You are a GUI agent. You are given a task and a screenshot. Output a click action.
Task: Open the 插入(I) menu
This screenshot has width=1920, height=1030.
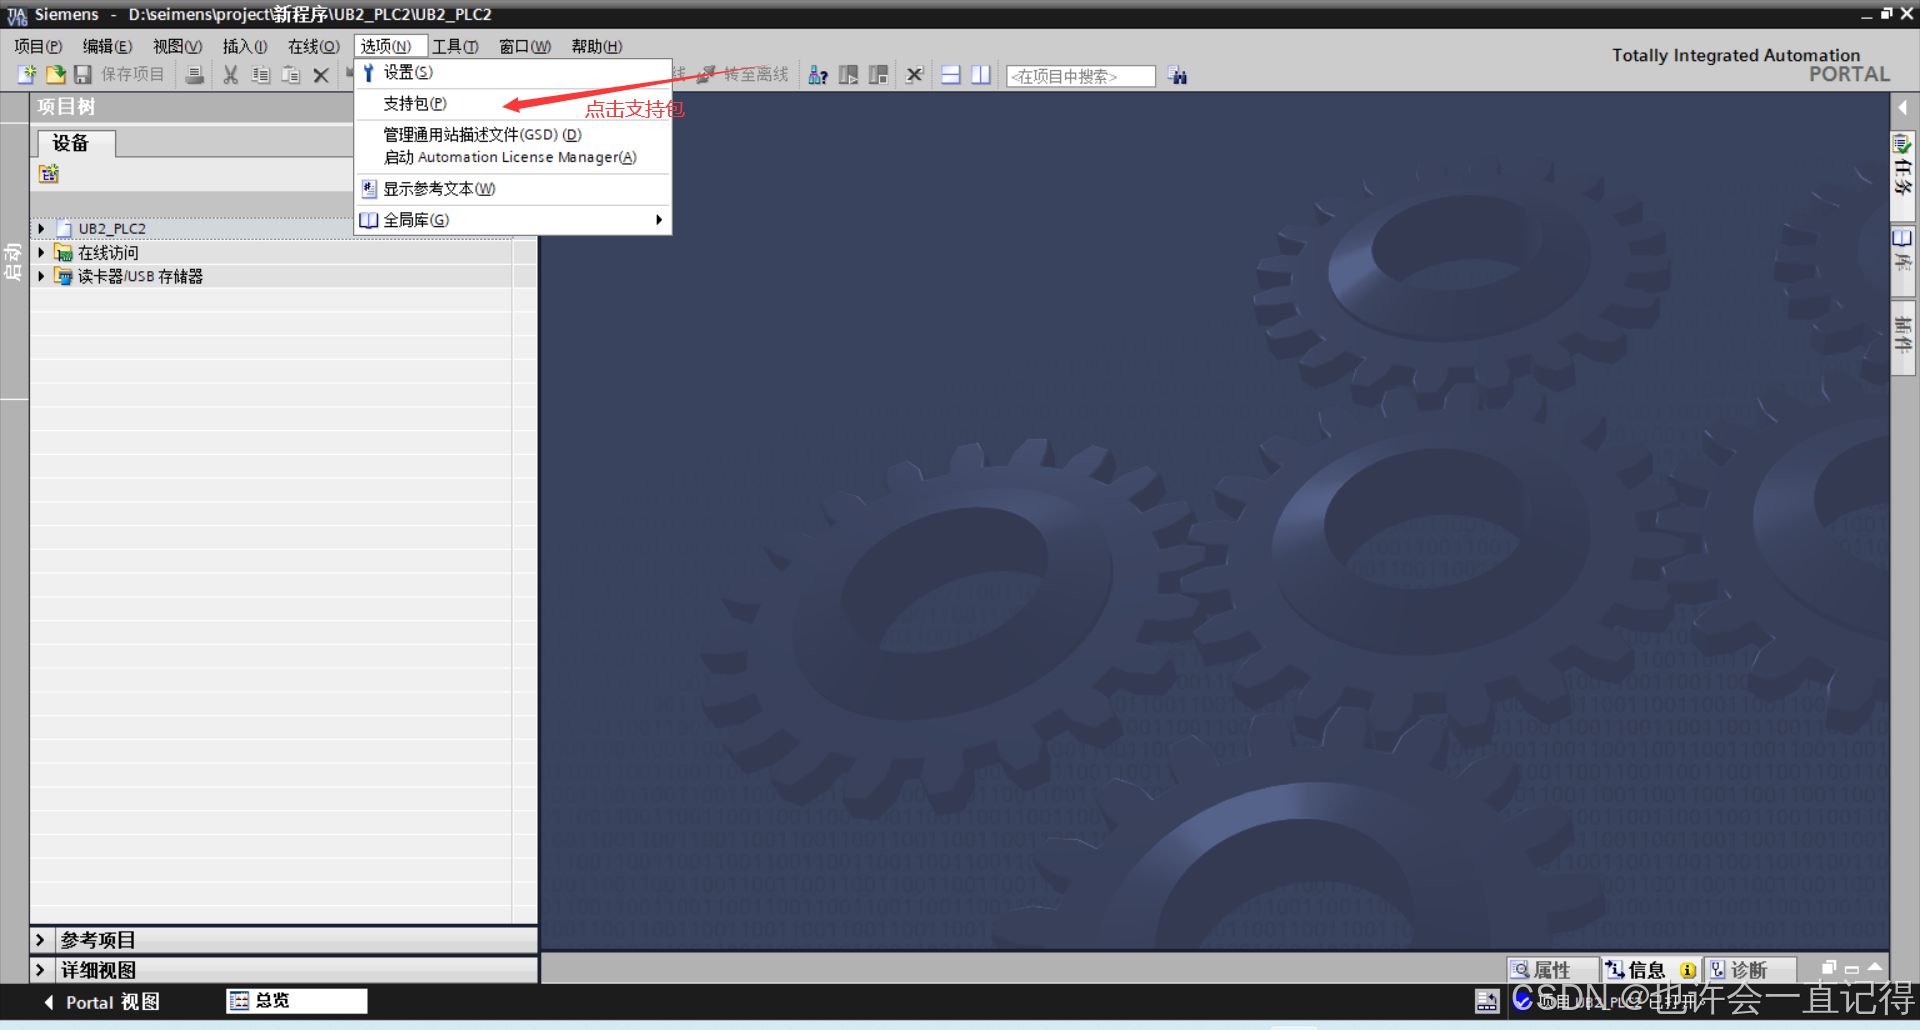[245, 46]
